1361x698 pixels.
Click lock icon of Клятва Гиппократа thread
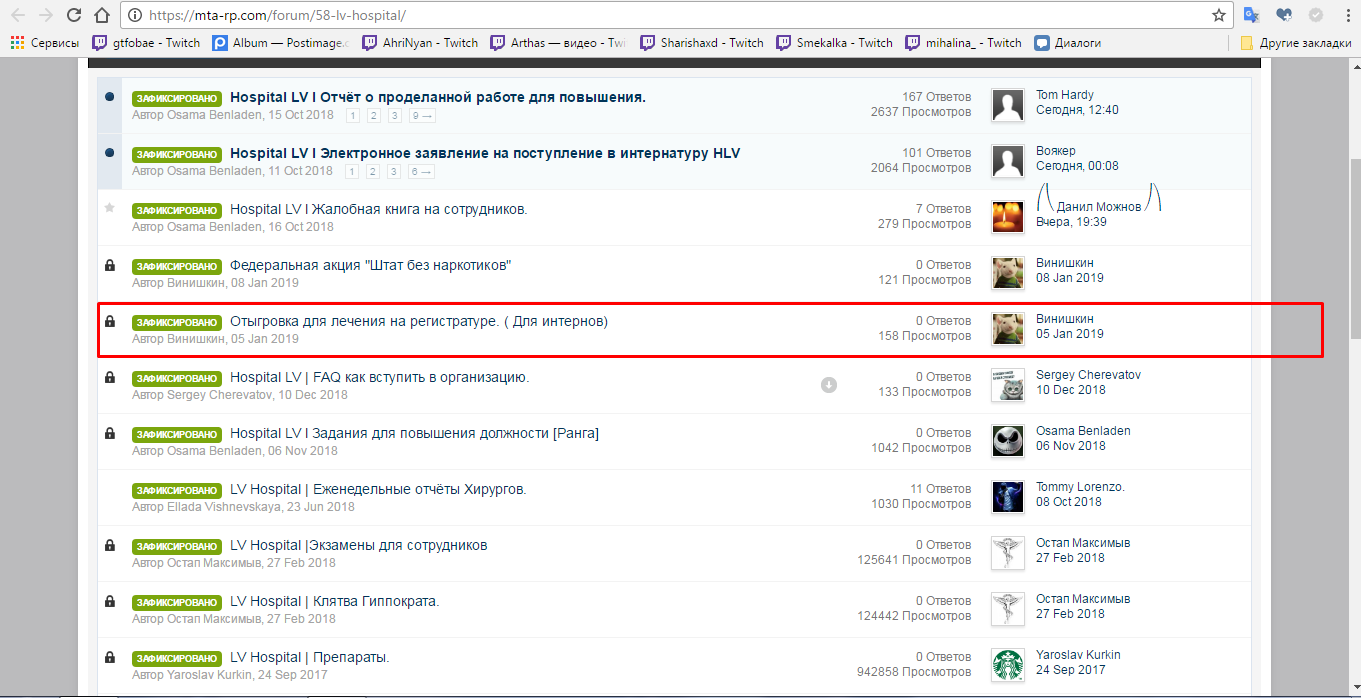pyautogui.click(x=110, y=601)
